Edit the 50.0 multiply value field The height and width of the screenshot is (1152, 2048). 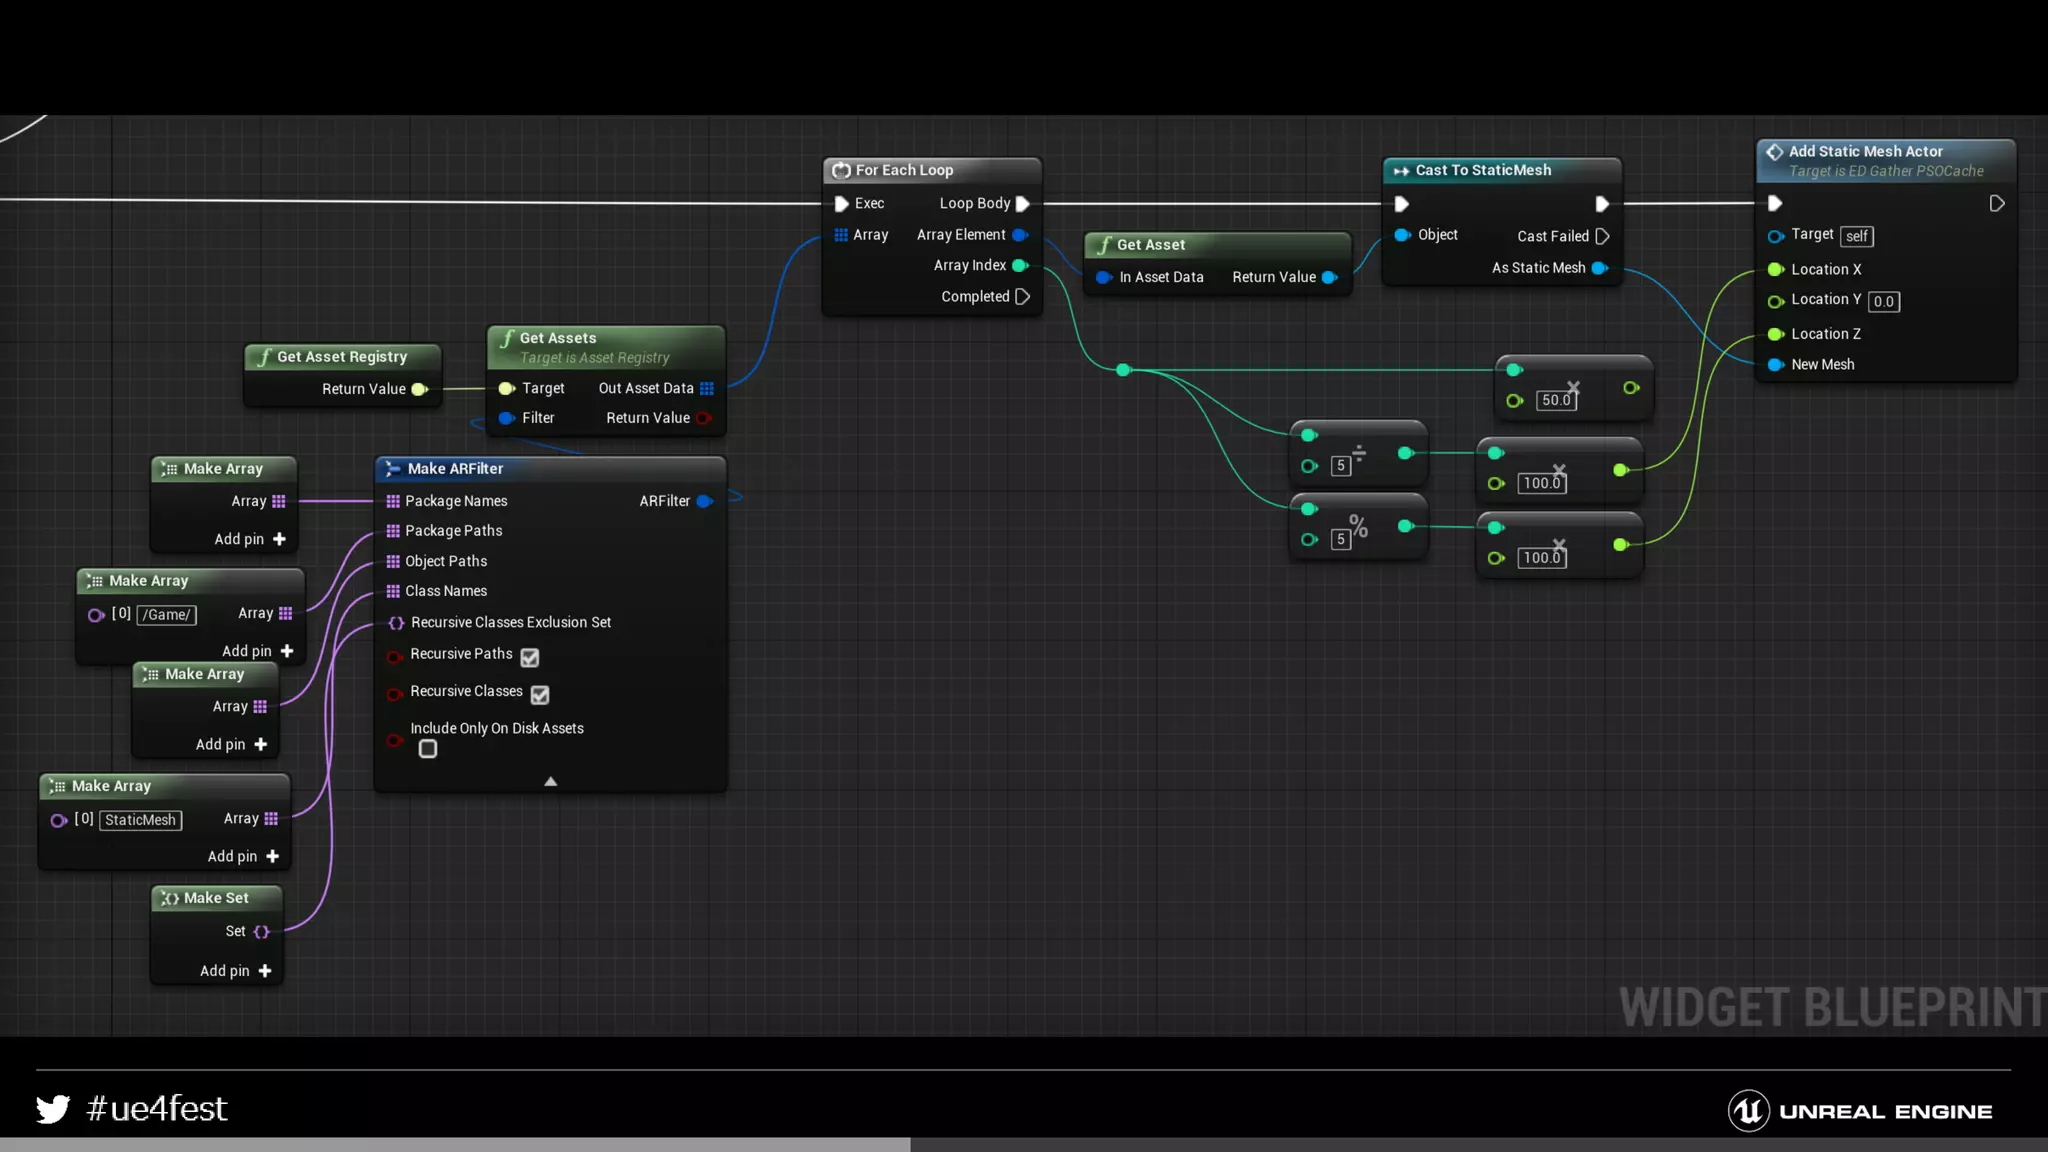pos(1556,400)
